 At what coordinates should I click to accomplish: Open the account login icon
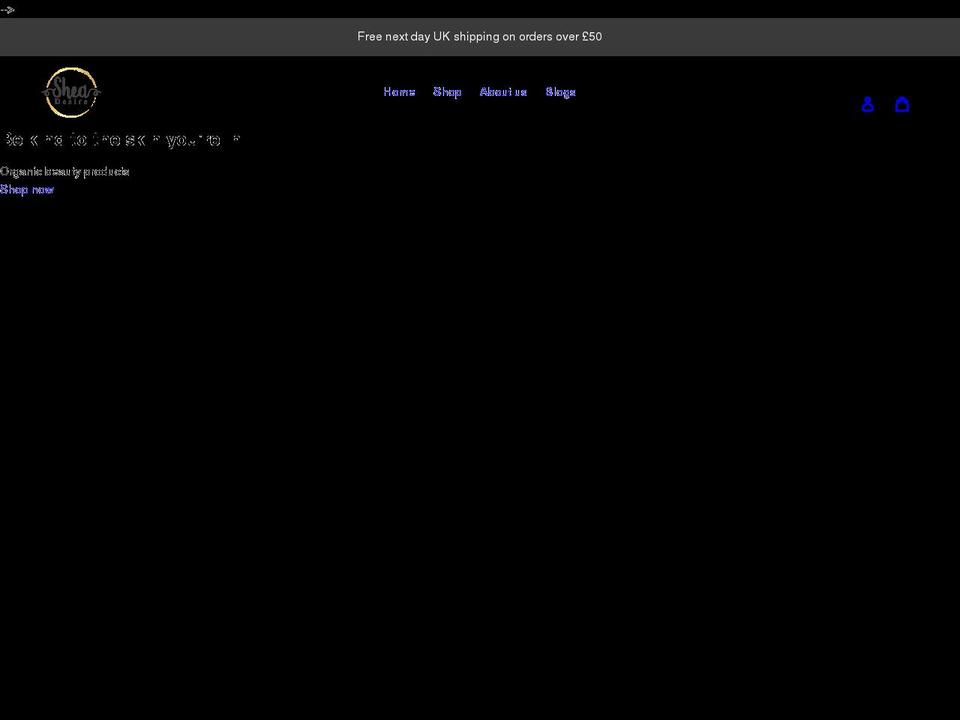tap(868, 105)
